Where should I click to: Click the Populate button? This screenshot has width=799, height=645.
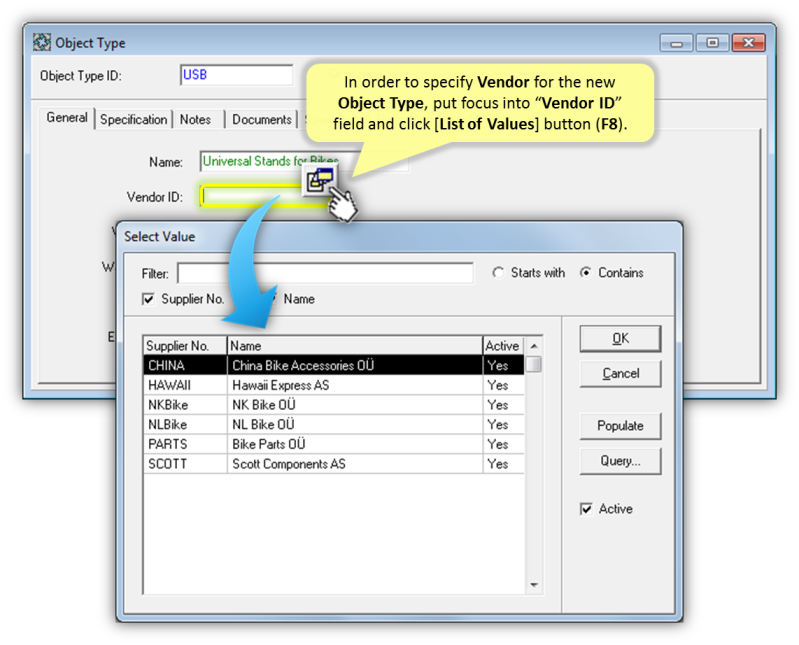click(x=620, y=426)
